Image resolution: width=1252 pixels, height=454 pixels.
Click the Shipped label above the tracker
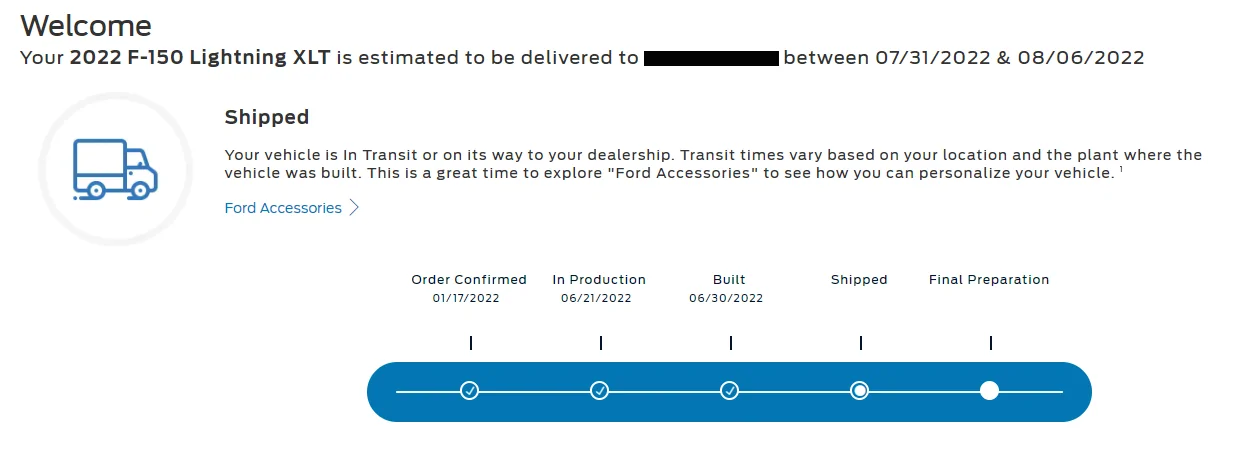coord(859,280)
